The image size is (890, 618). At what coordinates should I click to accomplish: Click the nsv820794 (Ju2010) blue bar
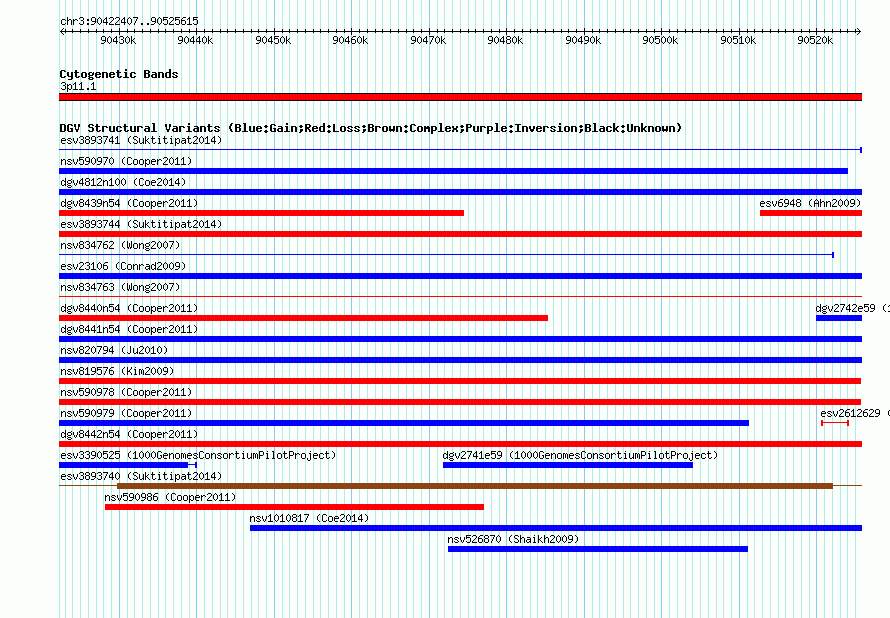pyautogui.click(x=460, y=360)
